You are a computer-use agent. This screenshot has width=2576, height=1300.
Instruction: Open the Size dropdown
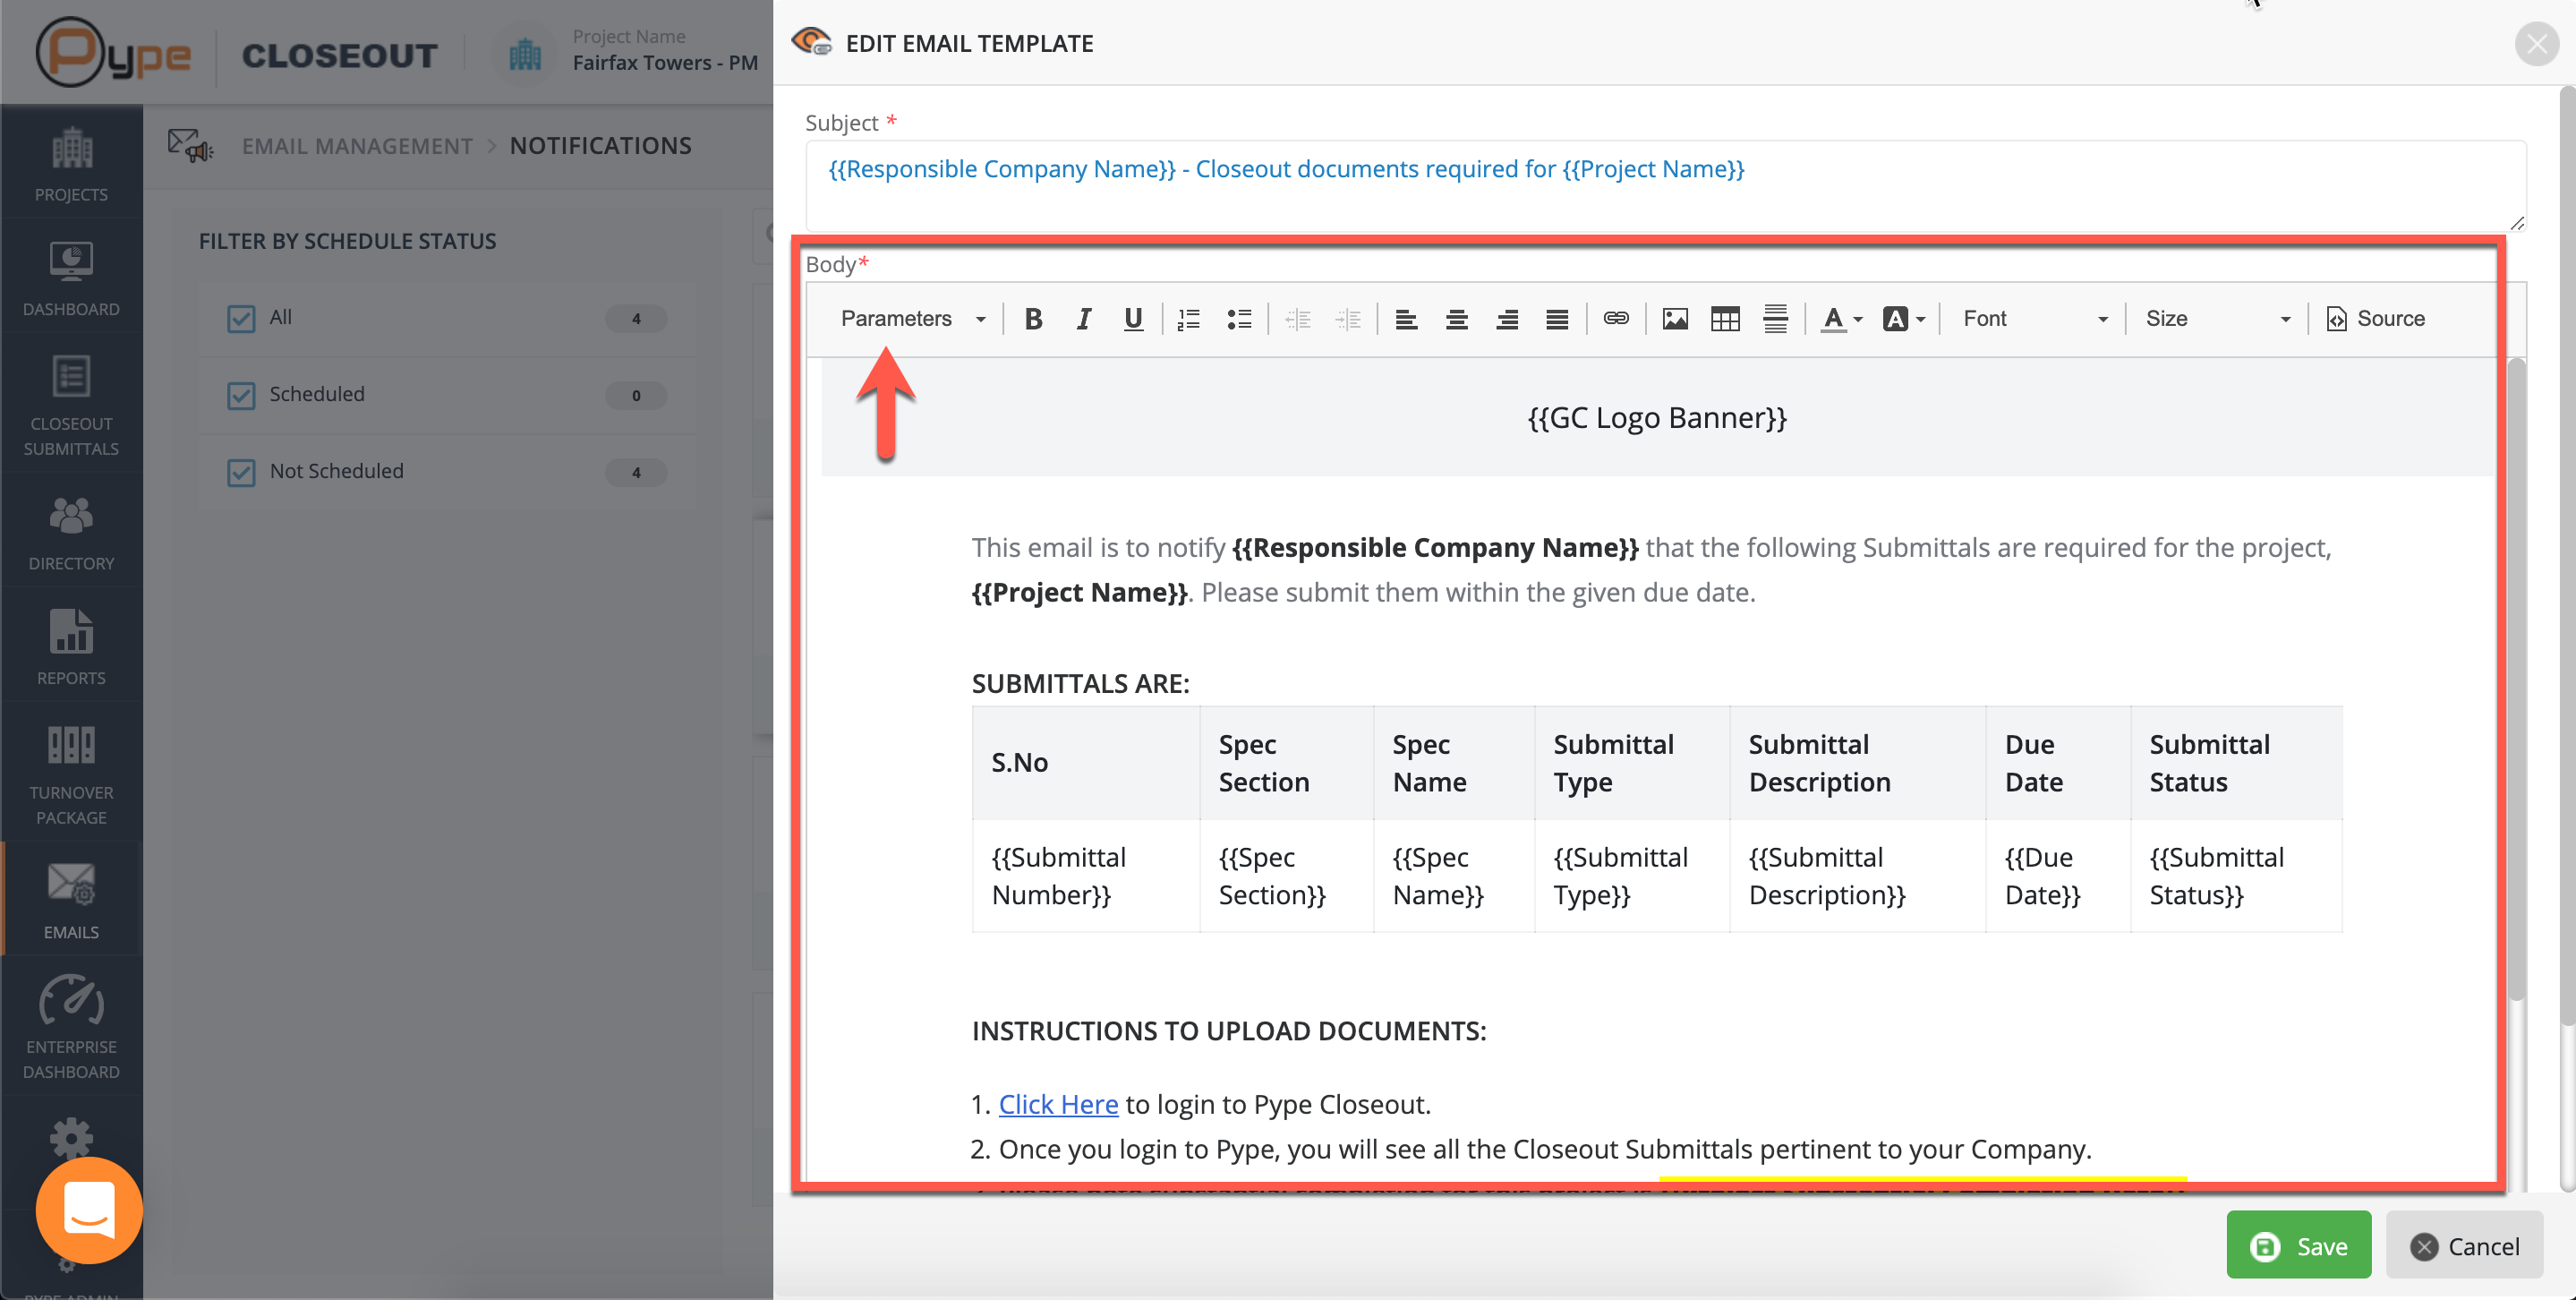click(x=2216, y=318)
